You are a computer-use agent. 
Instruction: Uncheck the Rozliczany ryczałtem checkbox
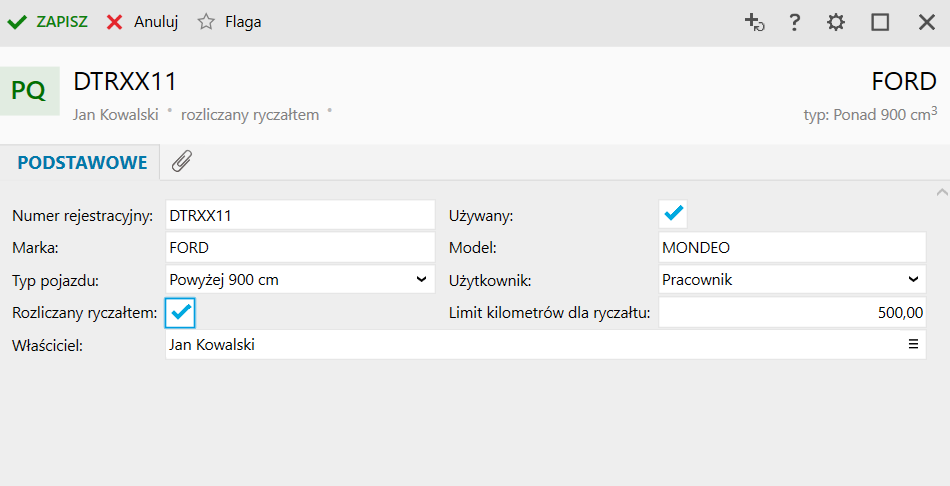click(x=181, y=313)
